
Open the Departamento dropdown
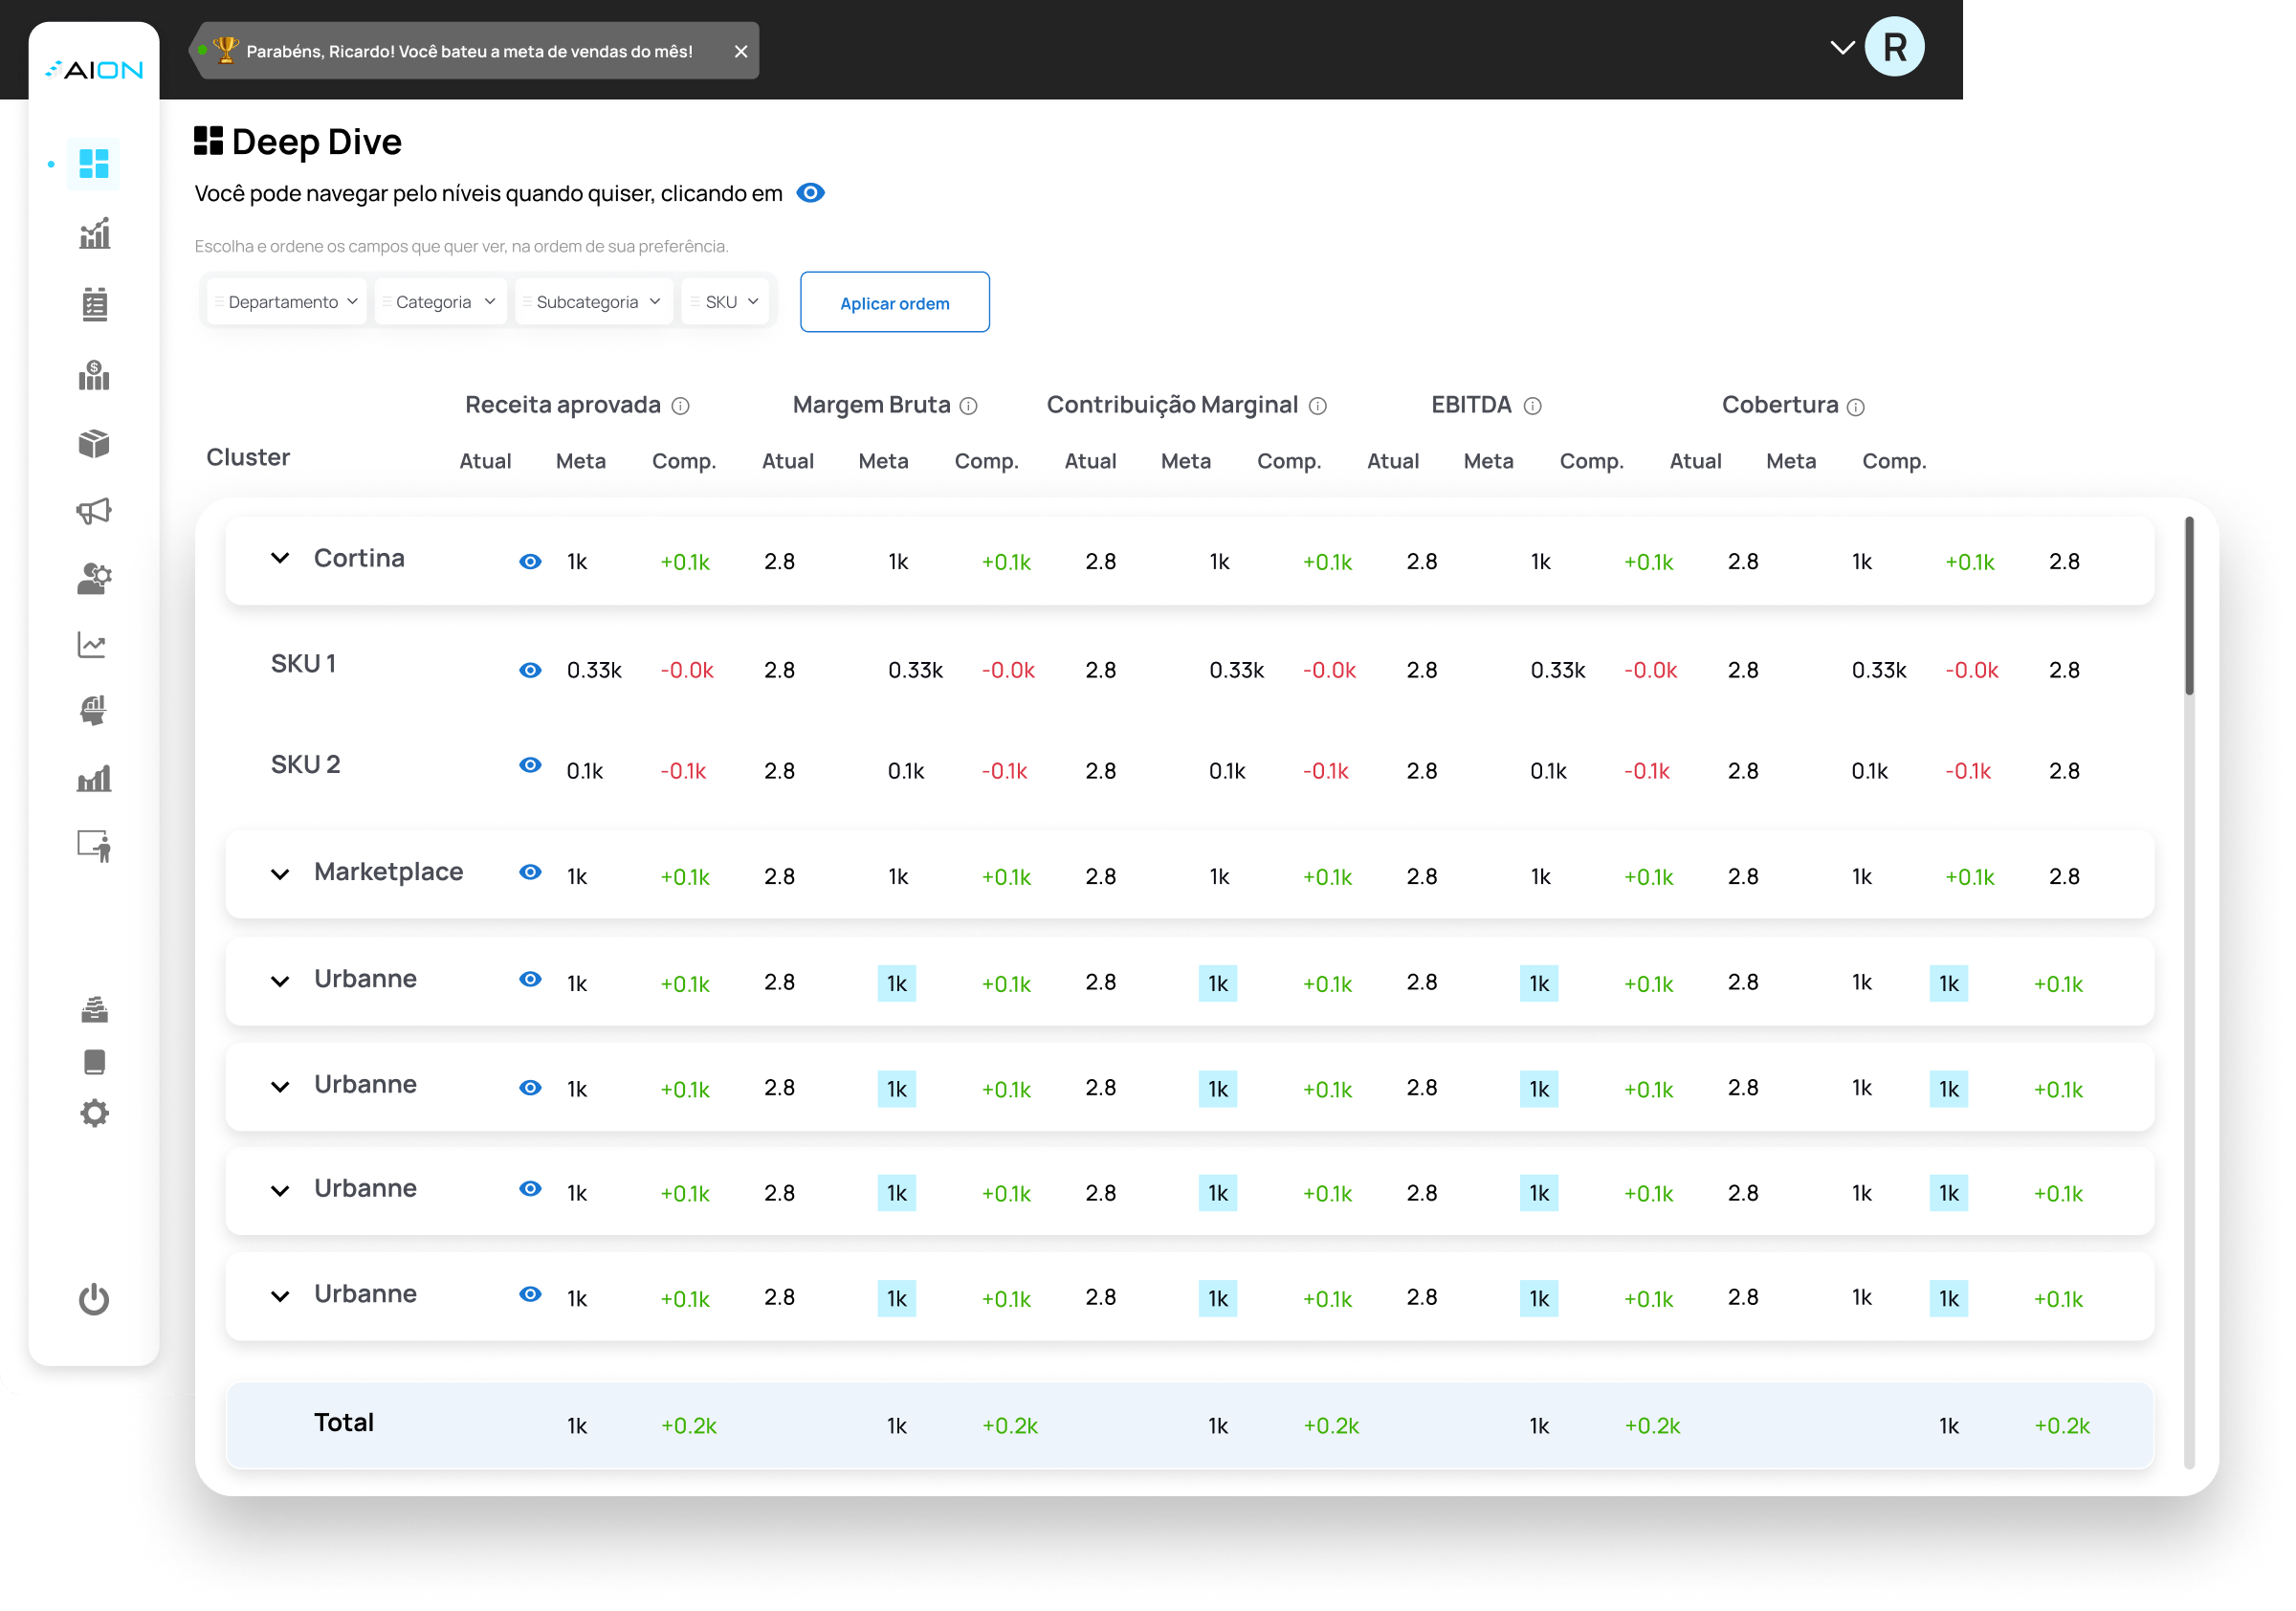tap(285, 301)
